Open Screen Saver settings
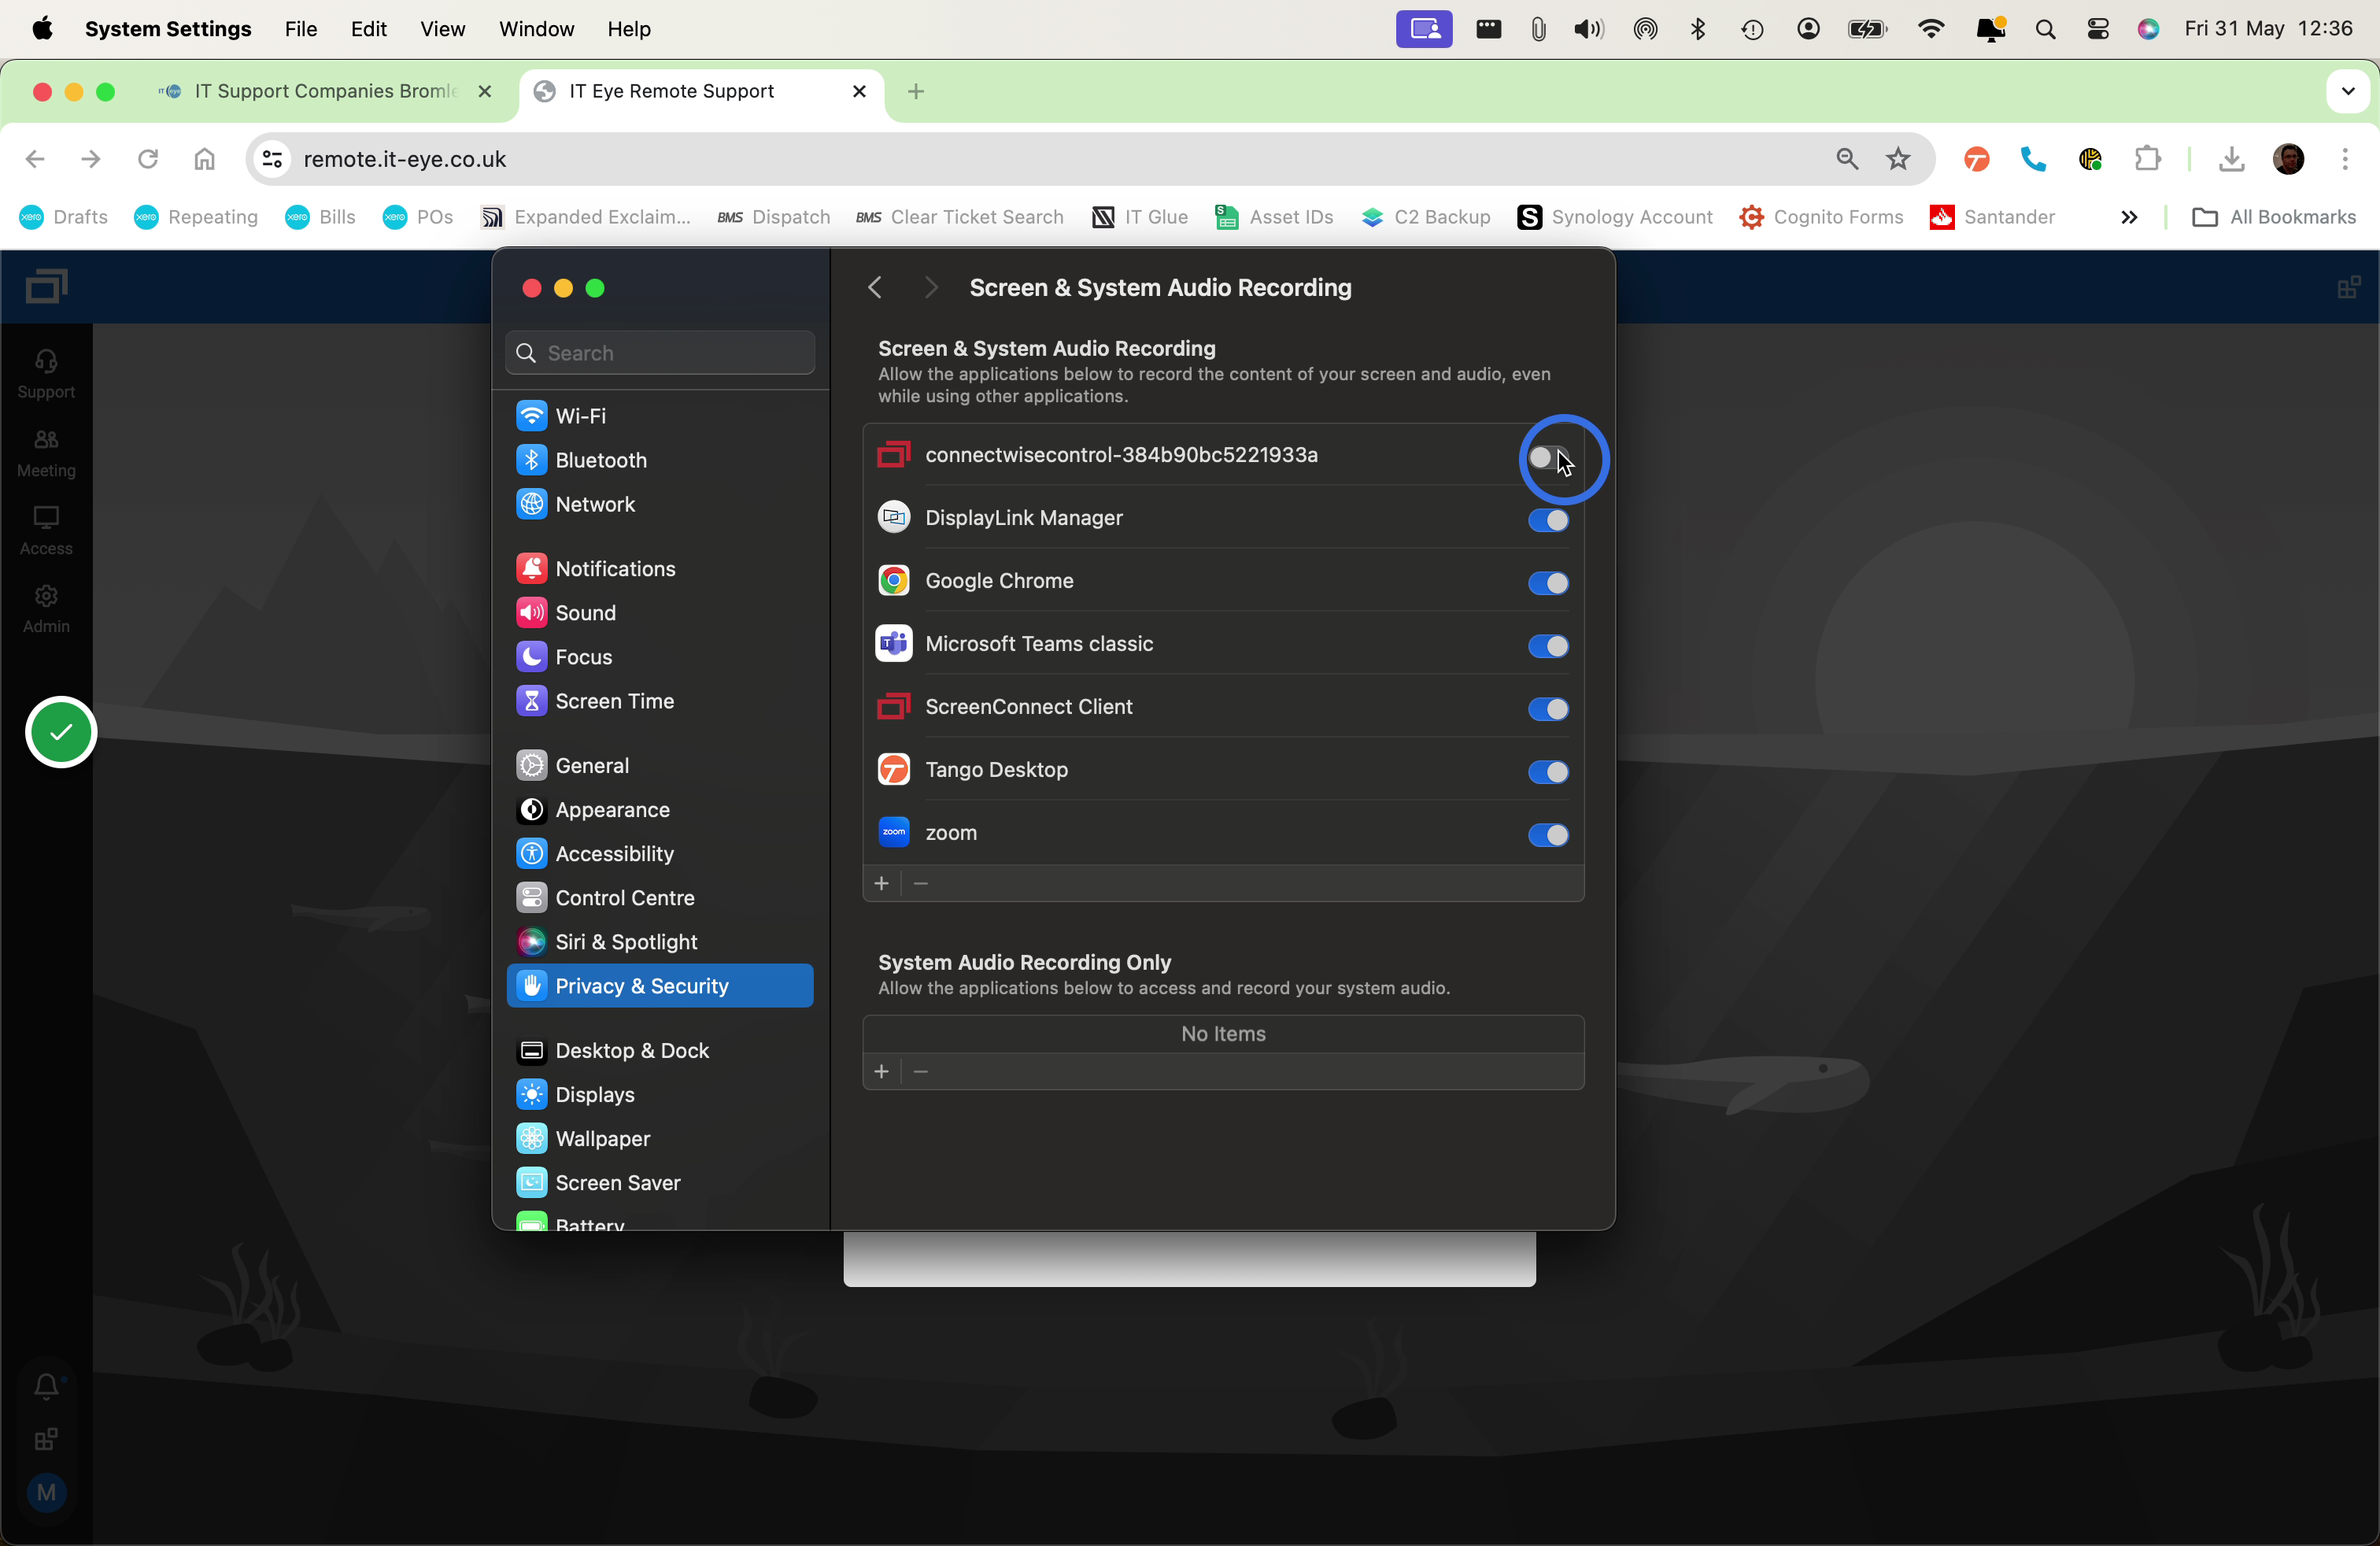This screenshot has width=2380, height=1546. click(x=660, y=1182)
